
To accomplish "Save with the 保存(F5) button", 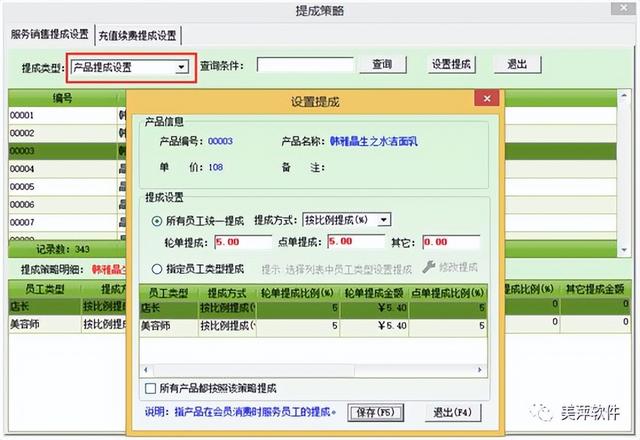I will (375, 411).
